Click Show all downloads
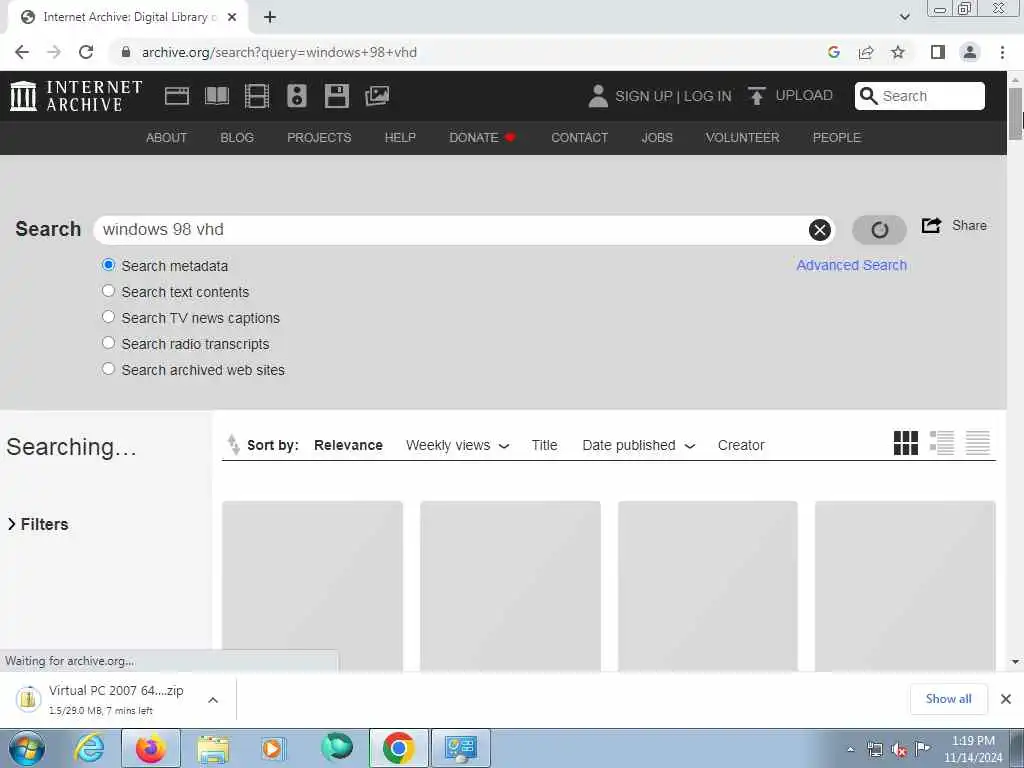1024x768 pixels. 948,699
